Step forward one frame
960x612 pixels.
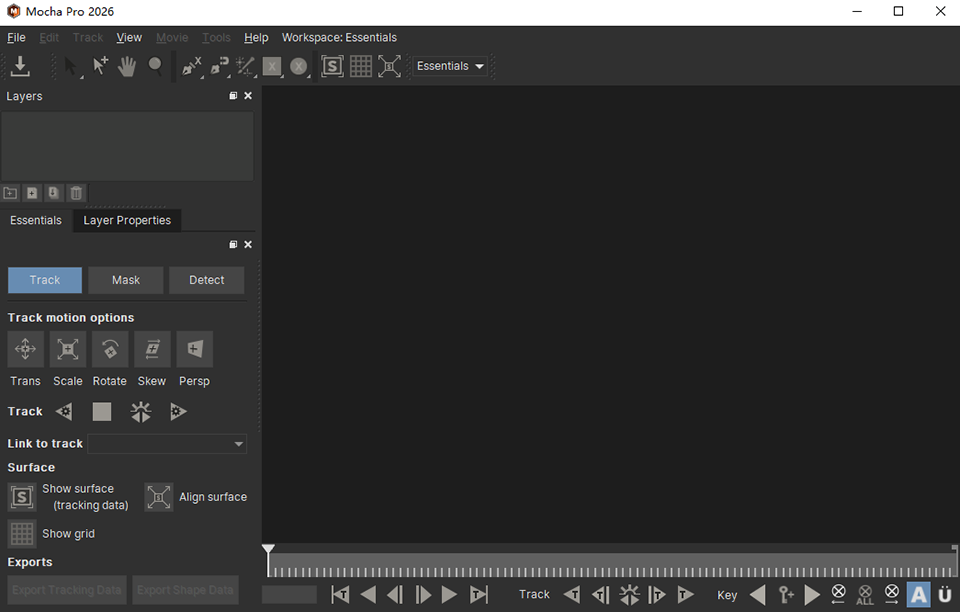[423, 594]
